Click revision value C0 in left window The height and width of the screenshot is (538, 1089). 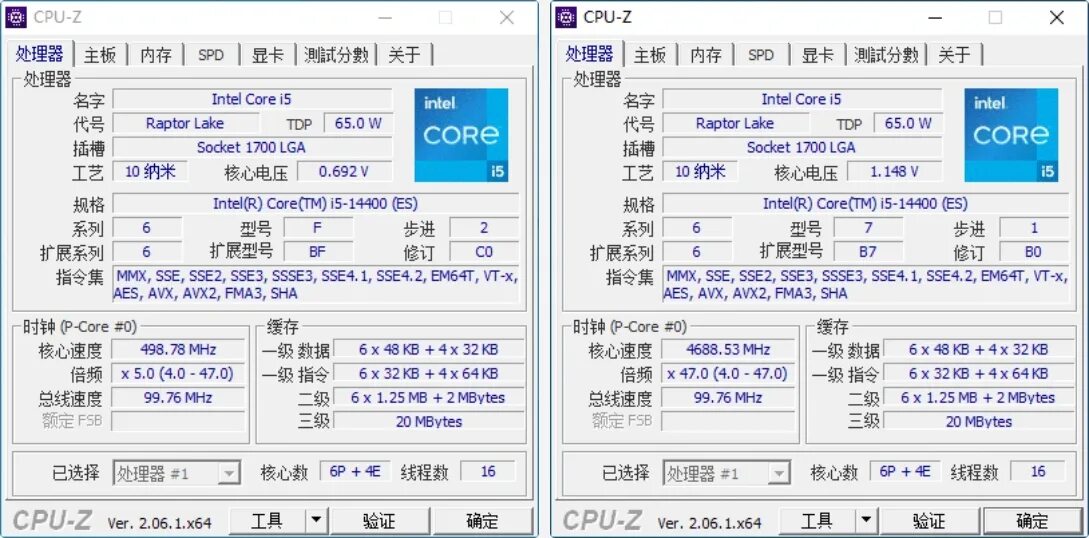point(484,251)
